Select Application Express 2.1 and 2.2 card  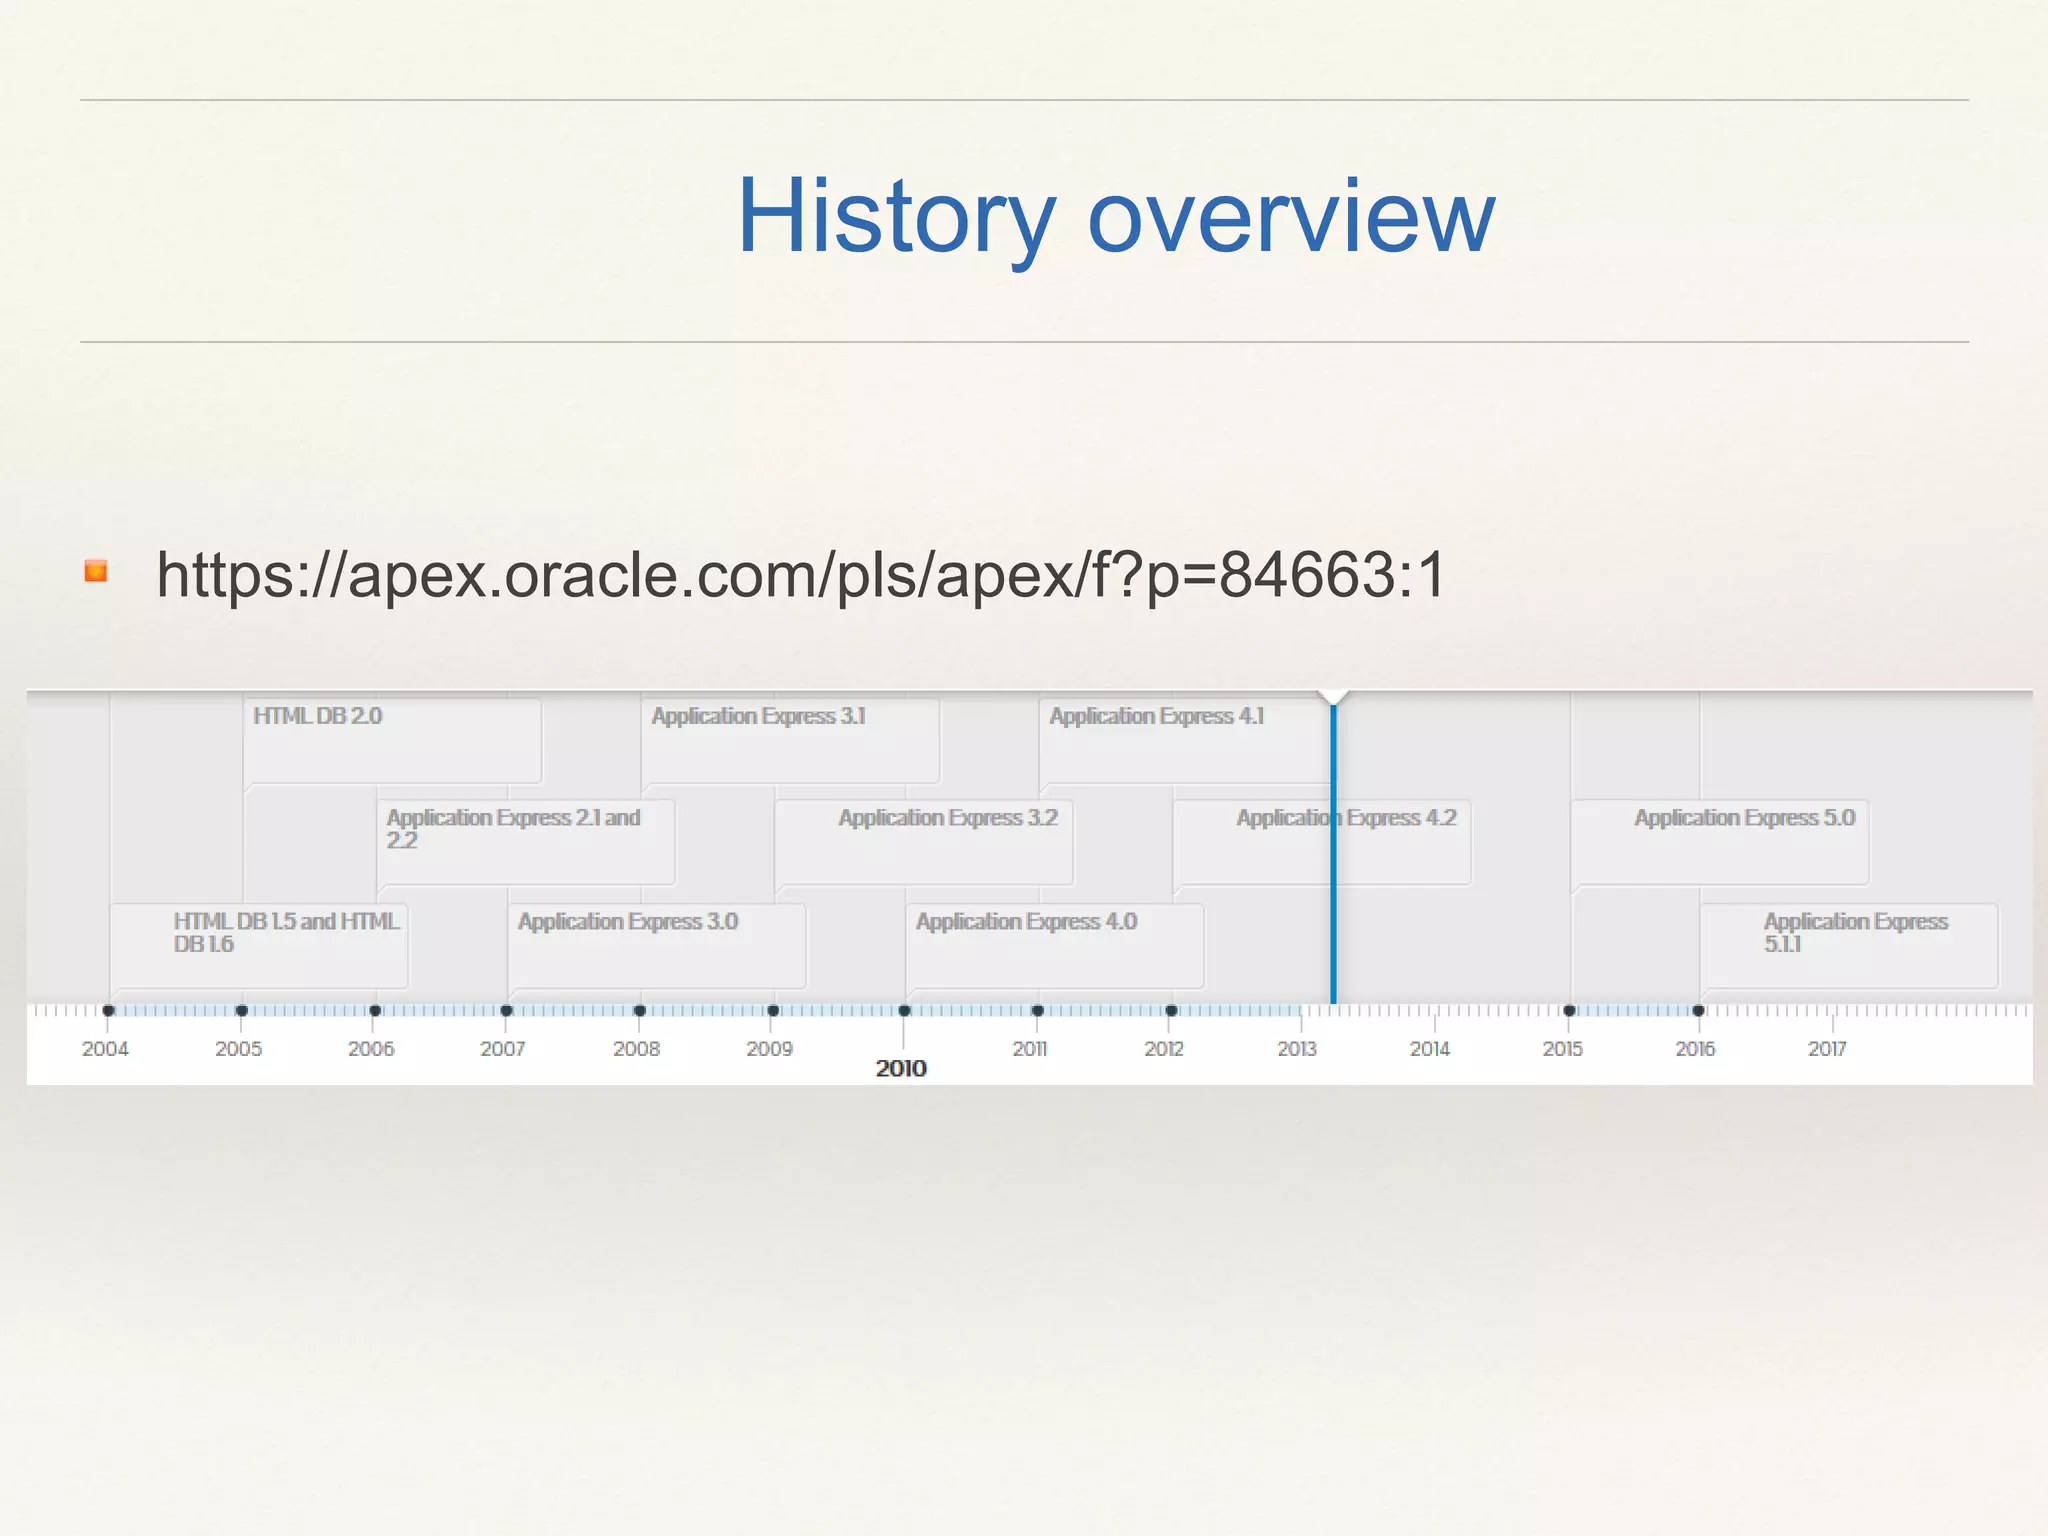click(526, 842)
